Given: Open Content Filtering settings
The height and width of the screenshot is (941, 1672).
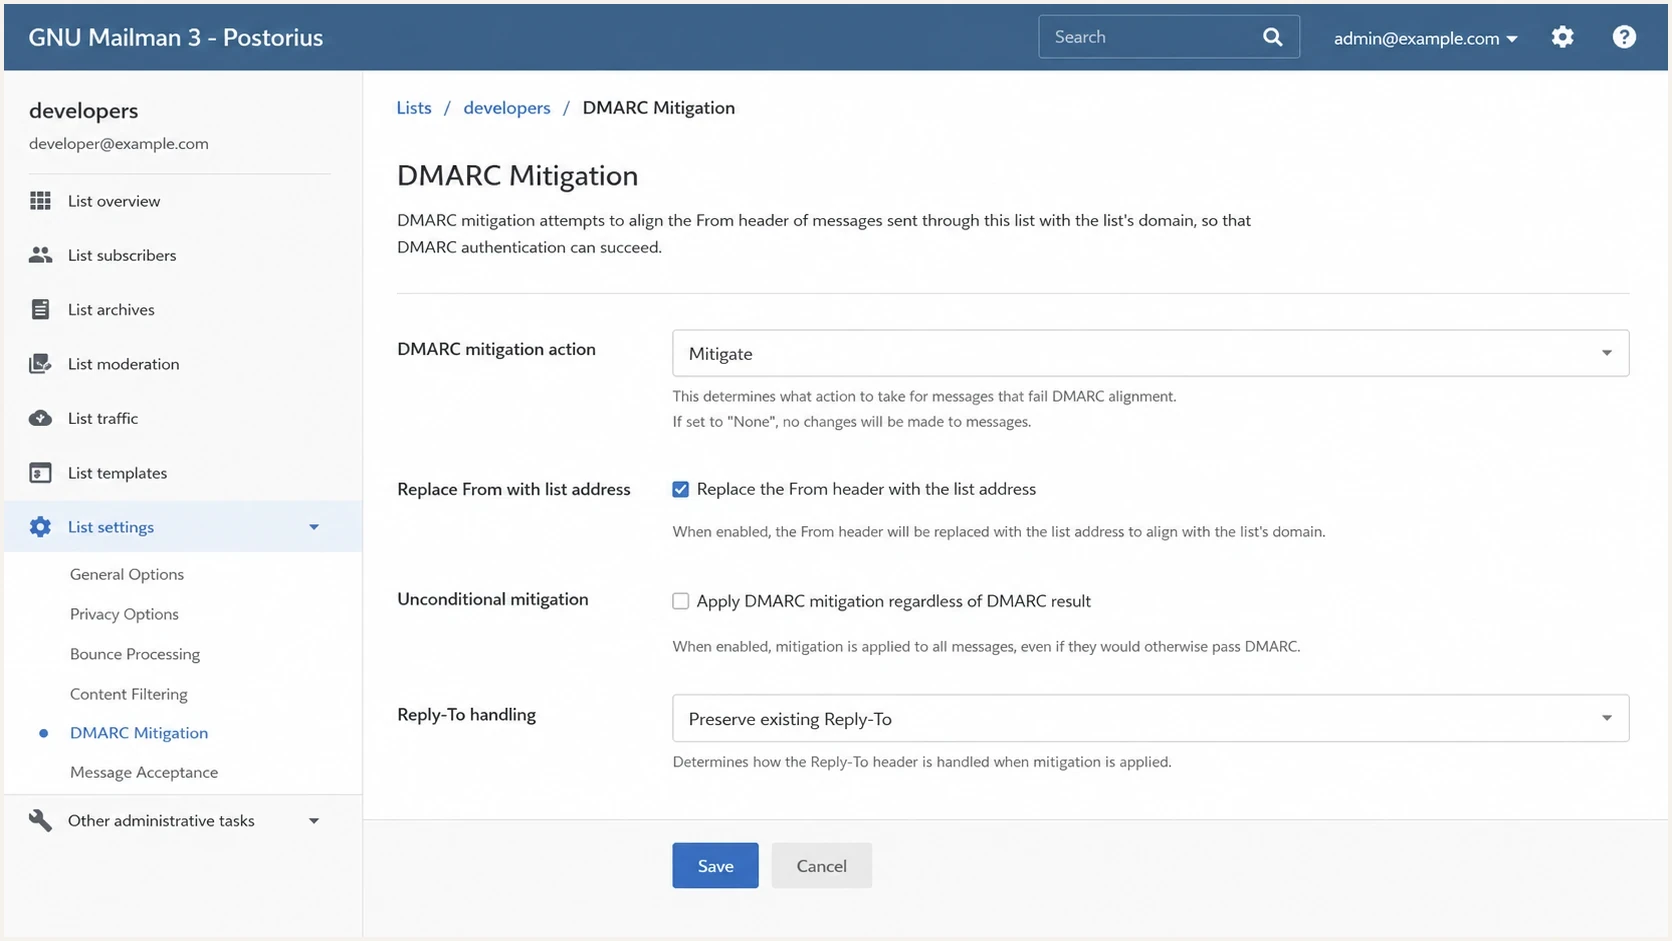Looking at the screenshot, I should coord(129,694).
